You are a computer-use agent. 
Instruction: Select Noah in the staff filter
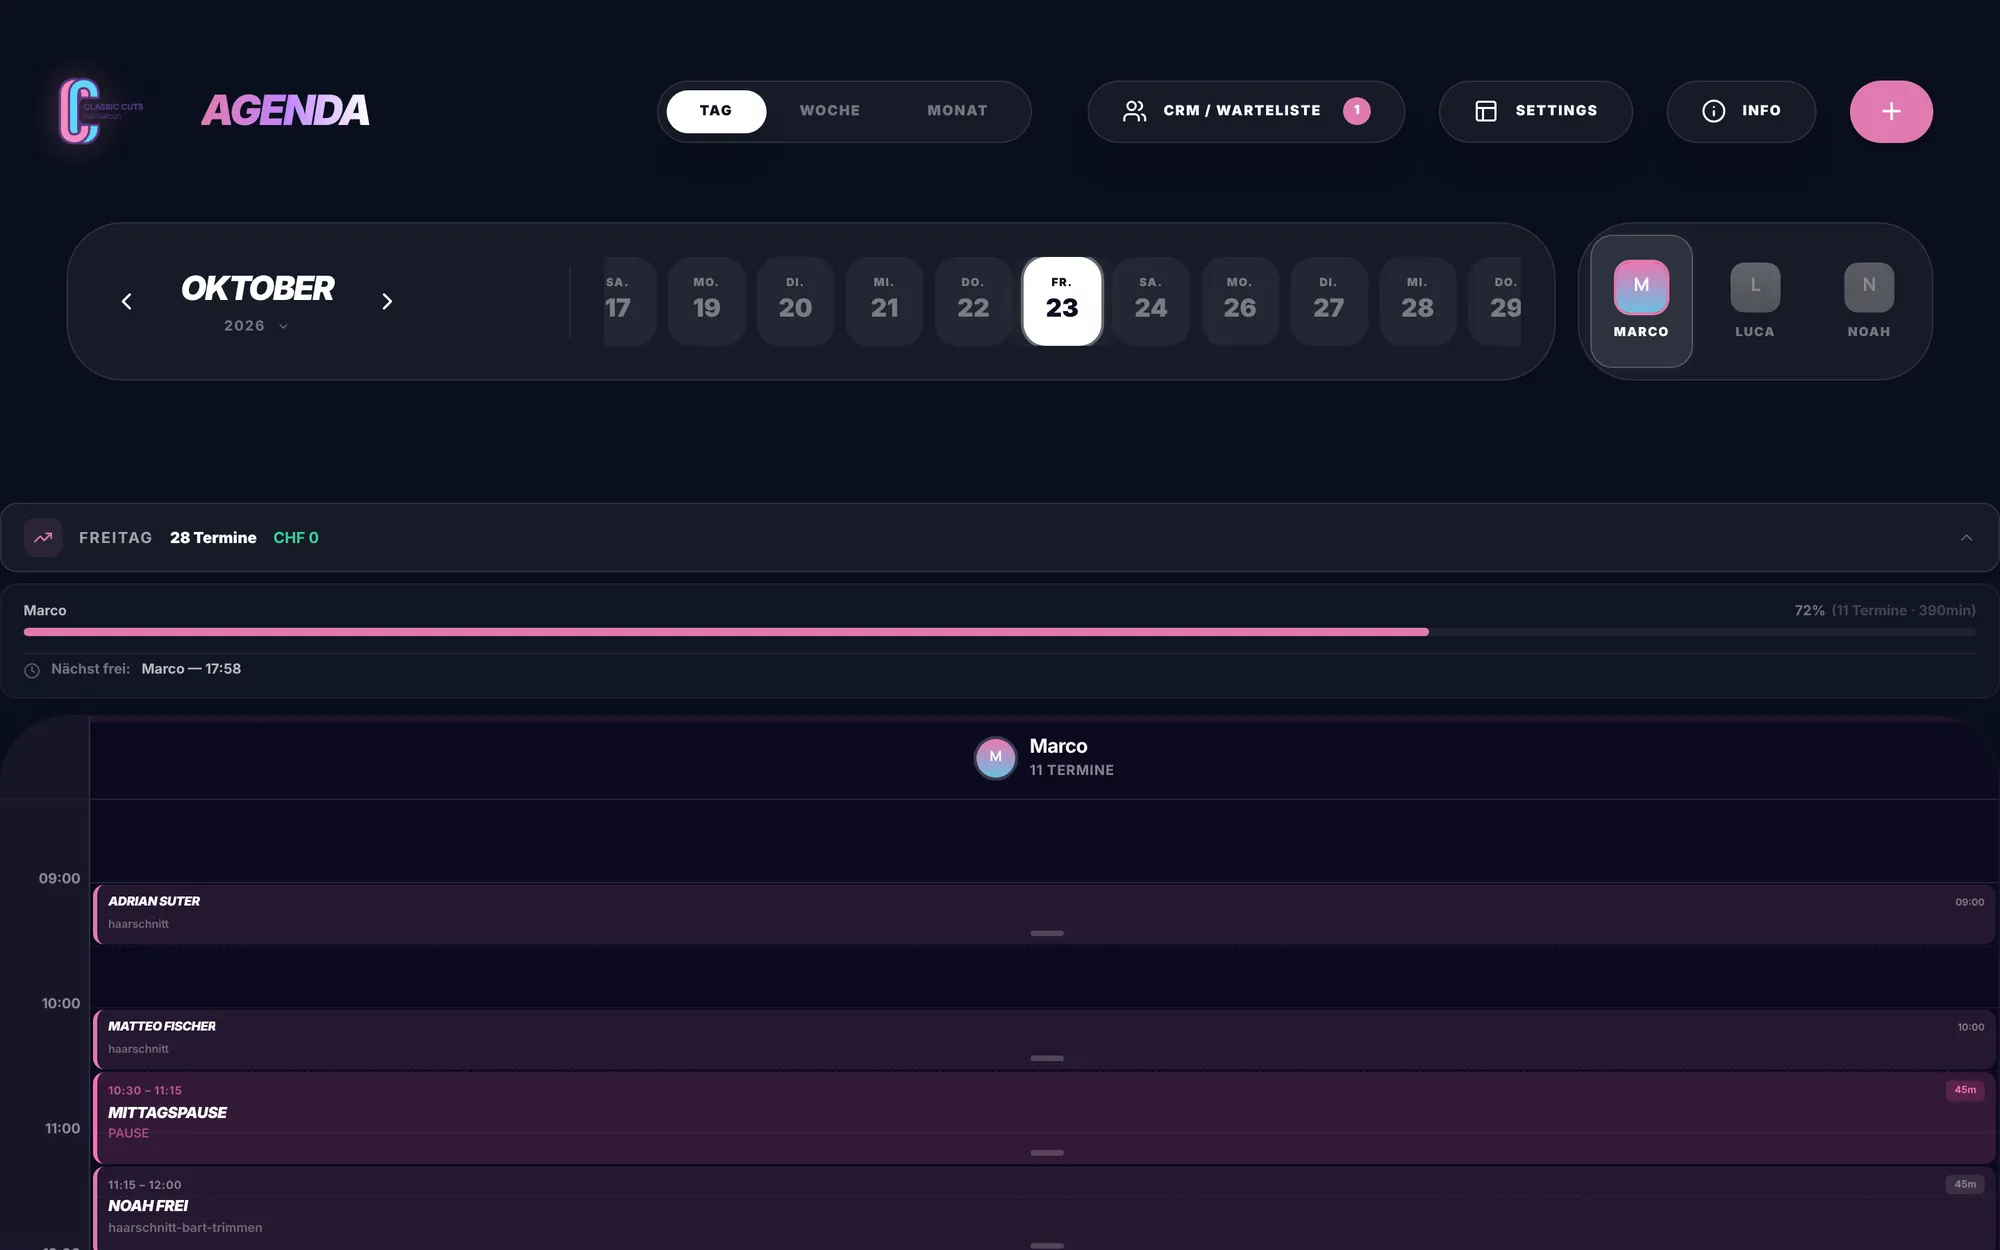click(1869, 301)
